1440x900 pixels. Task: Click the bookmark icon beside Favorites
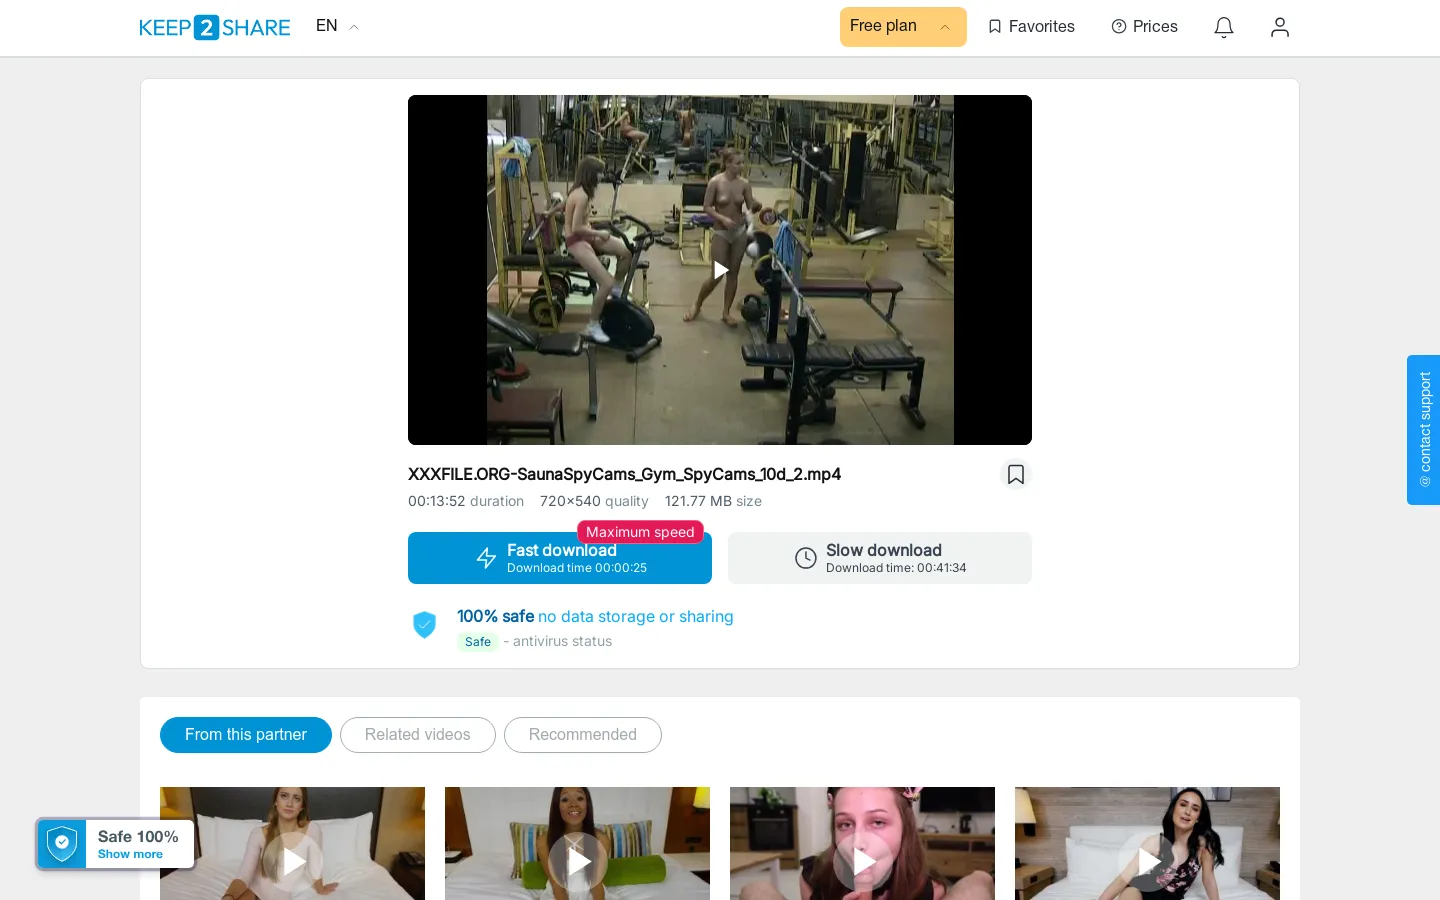pos(995,27)
